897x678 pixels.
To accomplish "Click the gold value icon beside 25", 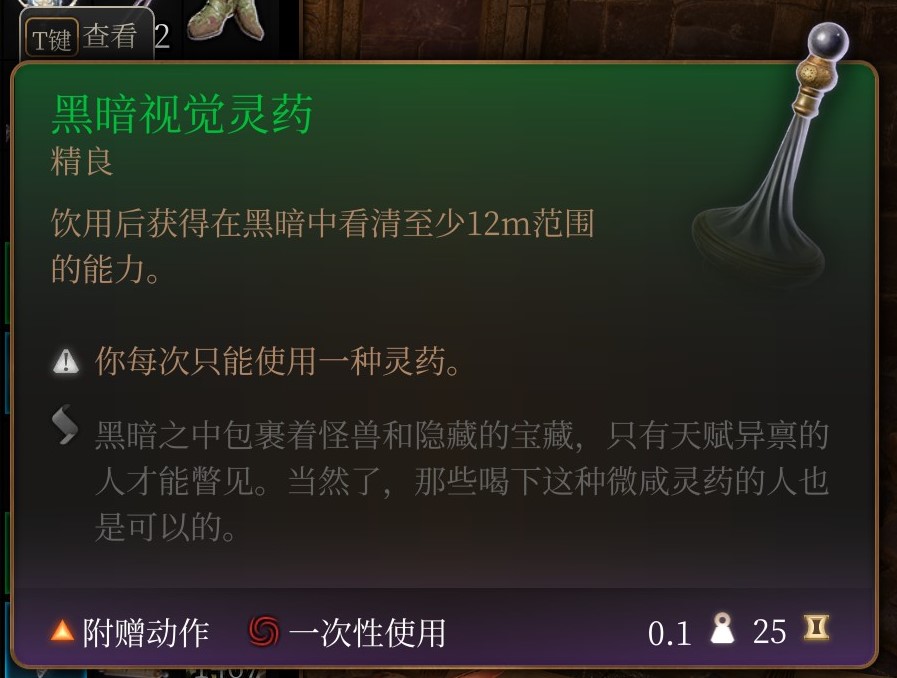I will point(816,628).
